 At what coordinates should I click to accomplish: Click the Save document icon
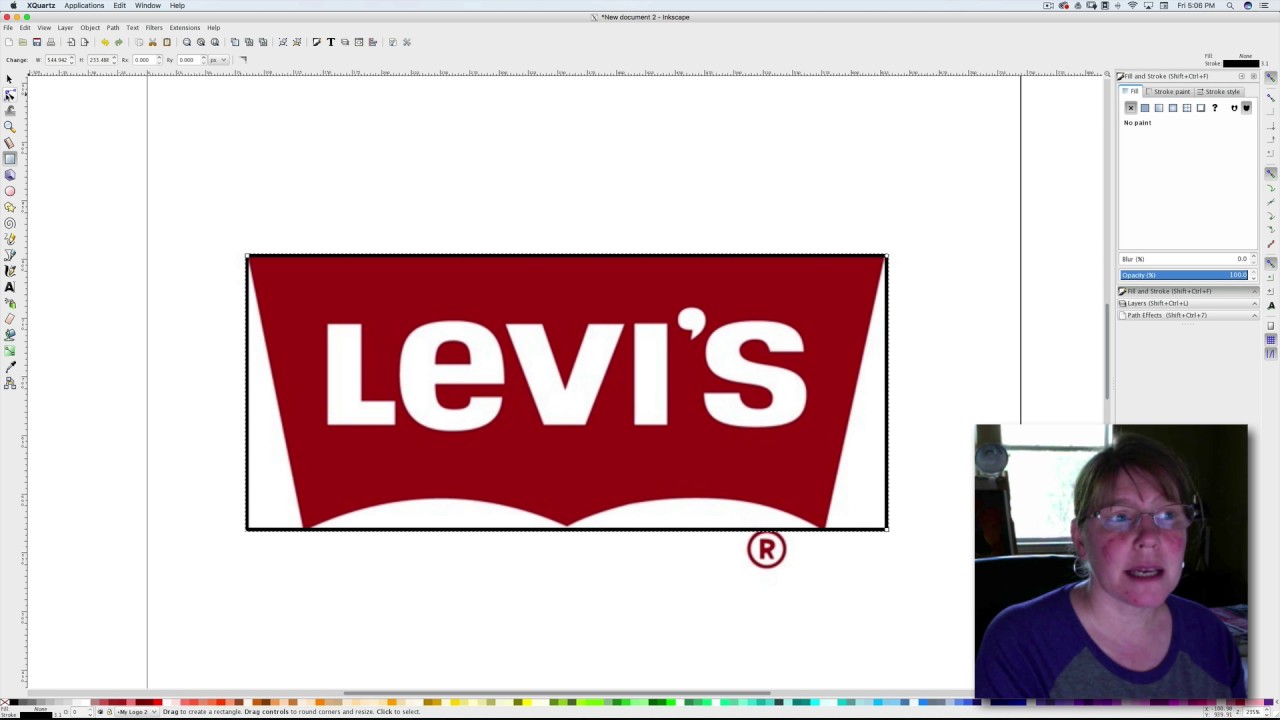[37, 42]
